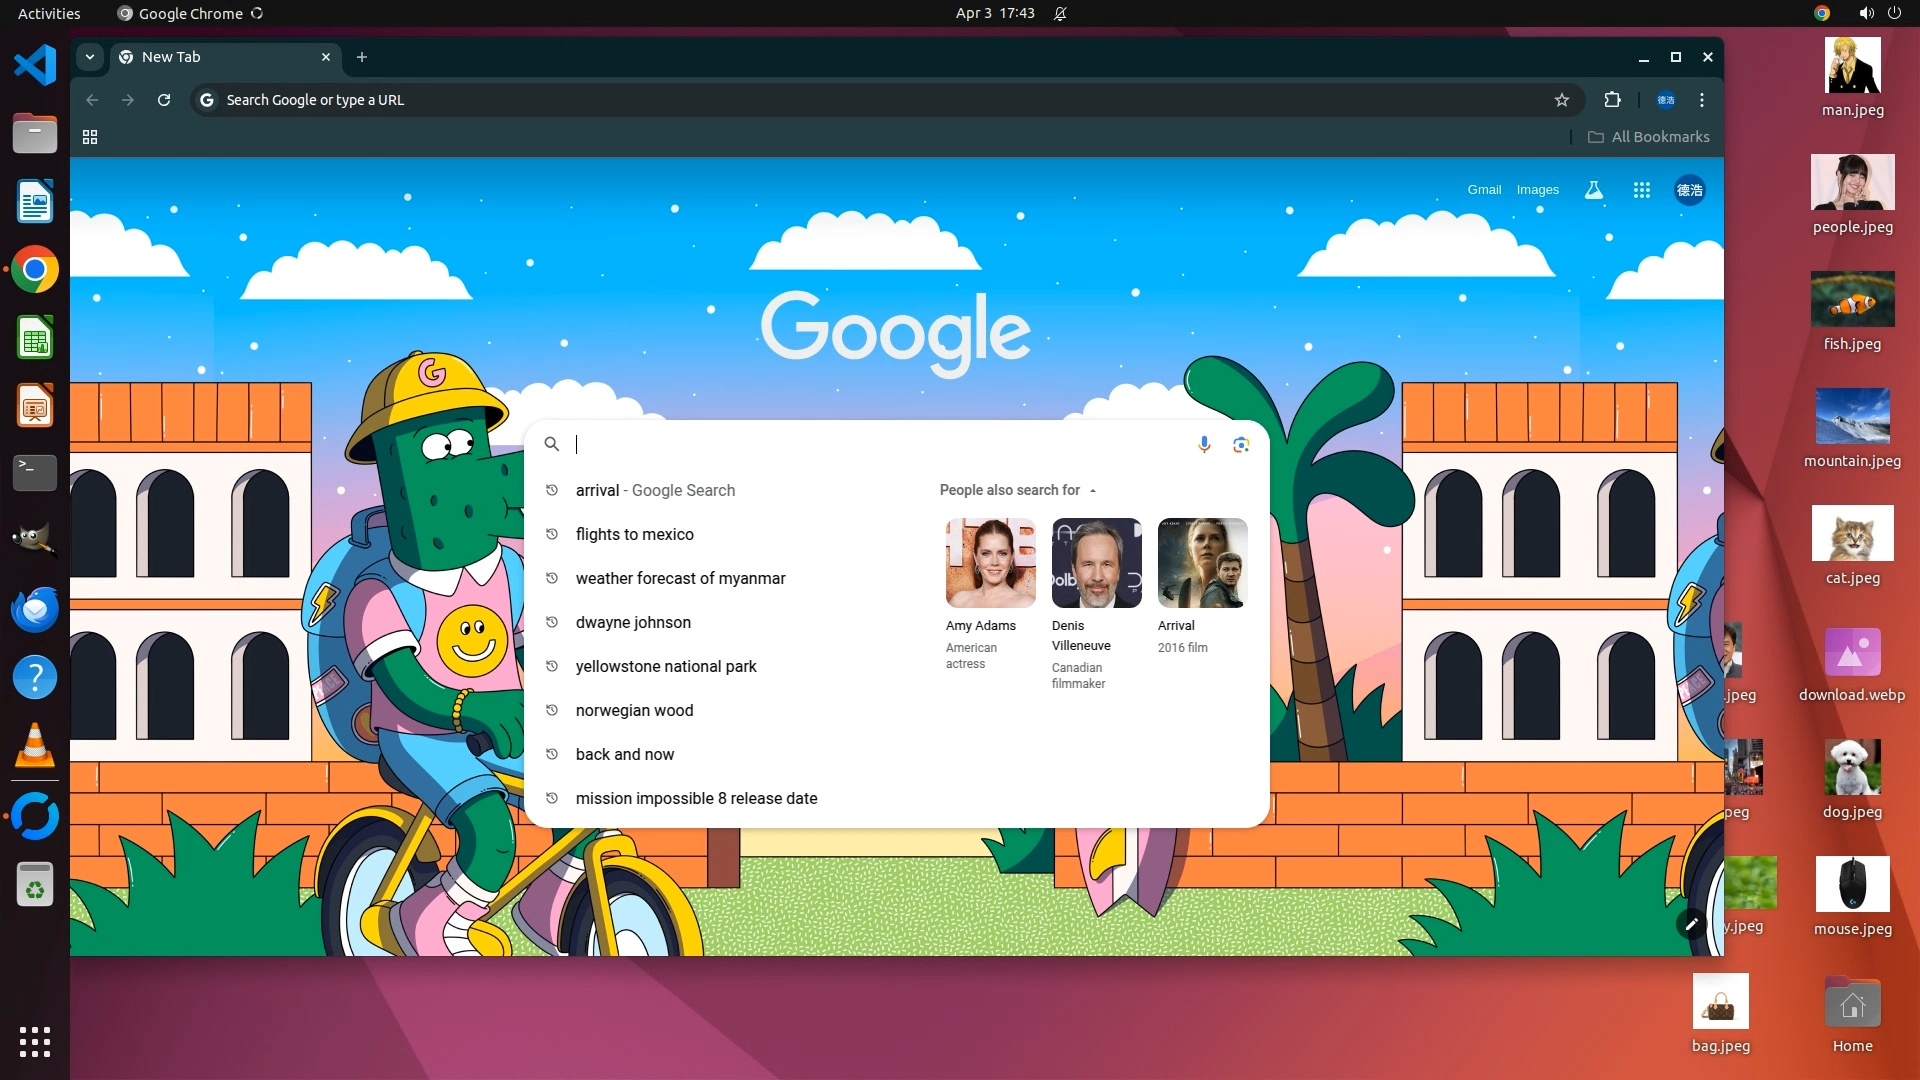
Task: Open the All Bookmarks folder
Action: 1649,137
